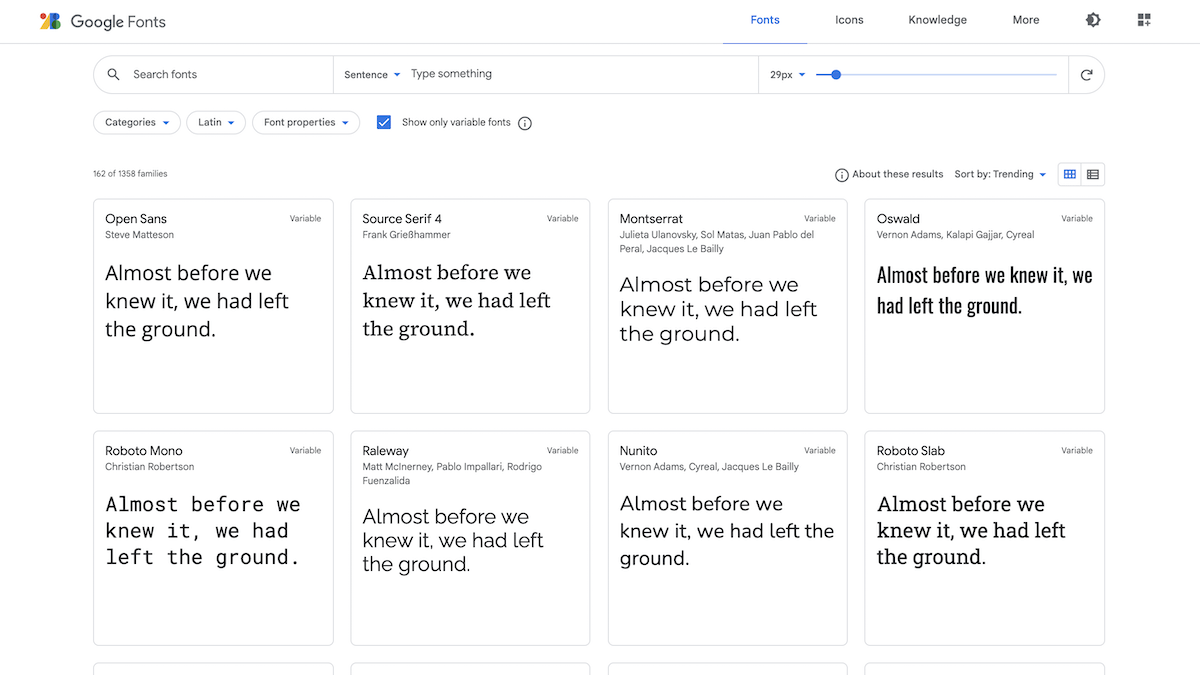This screenshot has width=1200, height=675.
Task: Open the More tab
Action: click(1026, 20)
